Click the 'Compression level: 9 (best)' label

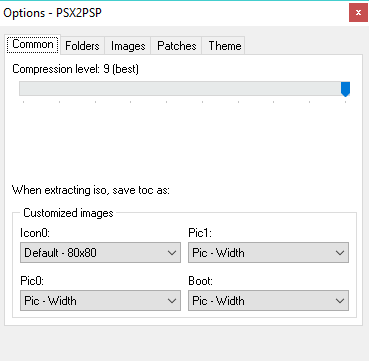click(75, 69)
